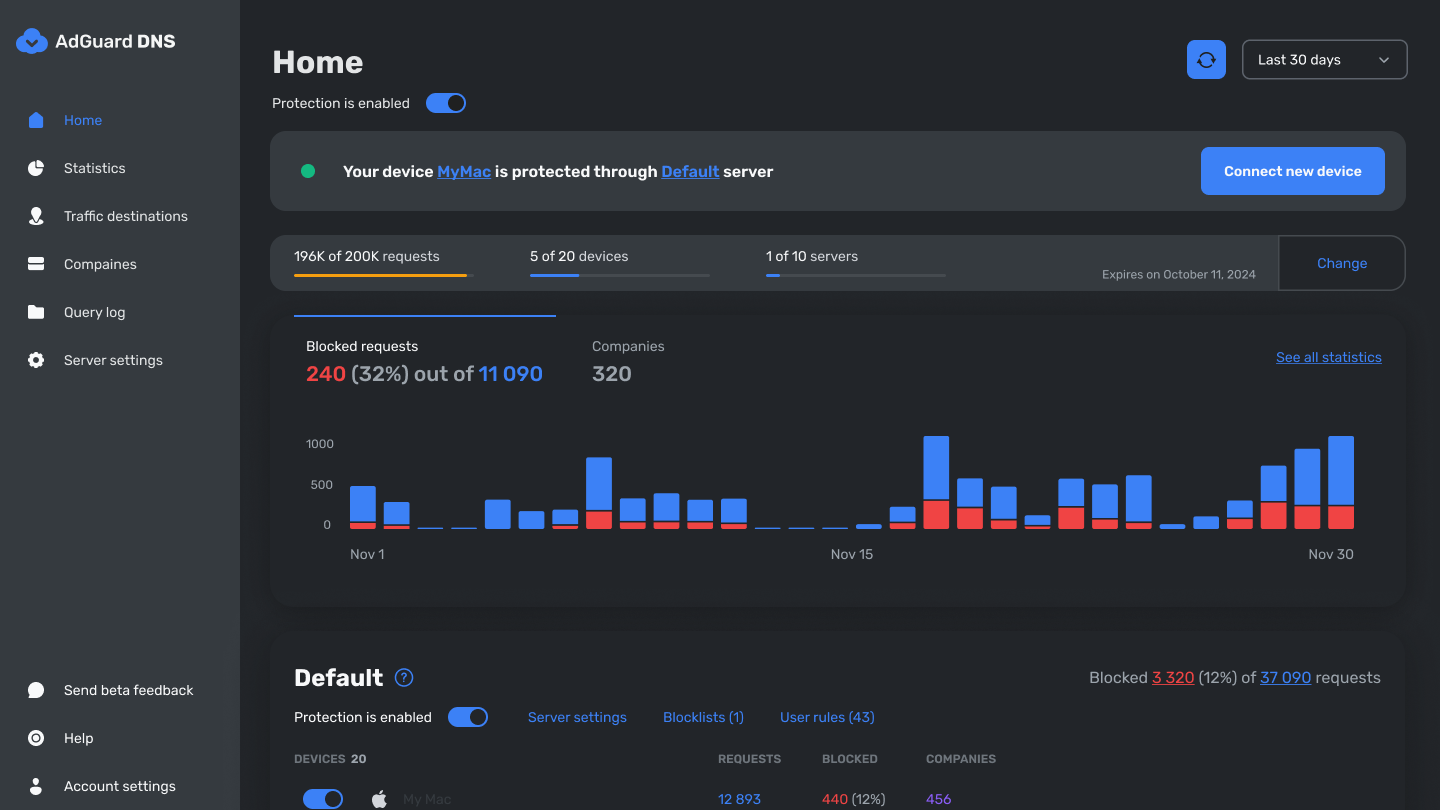The height and width of the screenshot is (810, 1440).
Task: Open the help tooltip next to Default
Action: 403,677
